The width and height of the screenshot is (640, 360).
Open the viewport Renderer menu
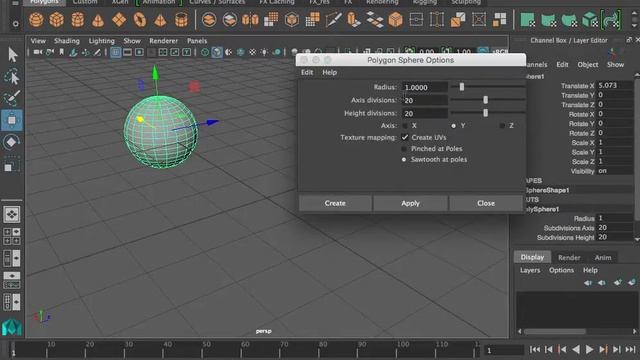[163, 41]
